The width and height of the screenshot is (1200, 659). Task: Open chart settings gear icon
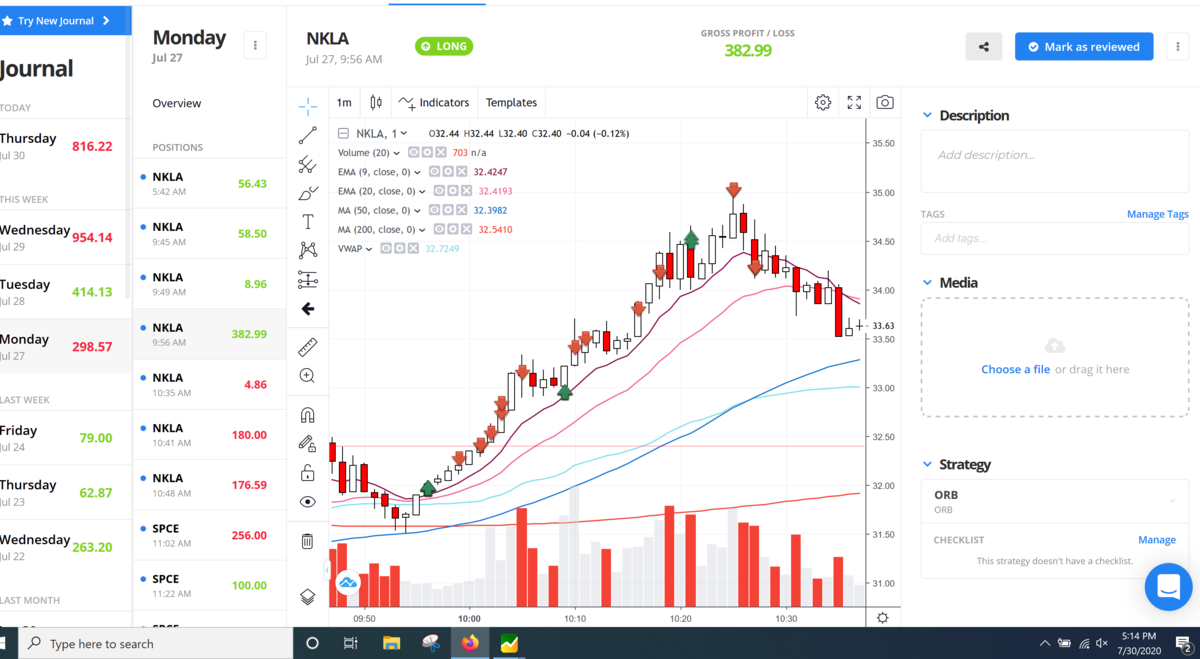[x=823, y=102]
